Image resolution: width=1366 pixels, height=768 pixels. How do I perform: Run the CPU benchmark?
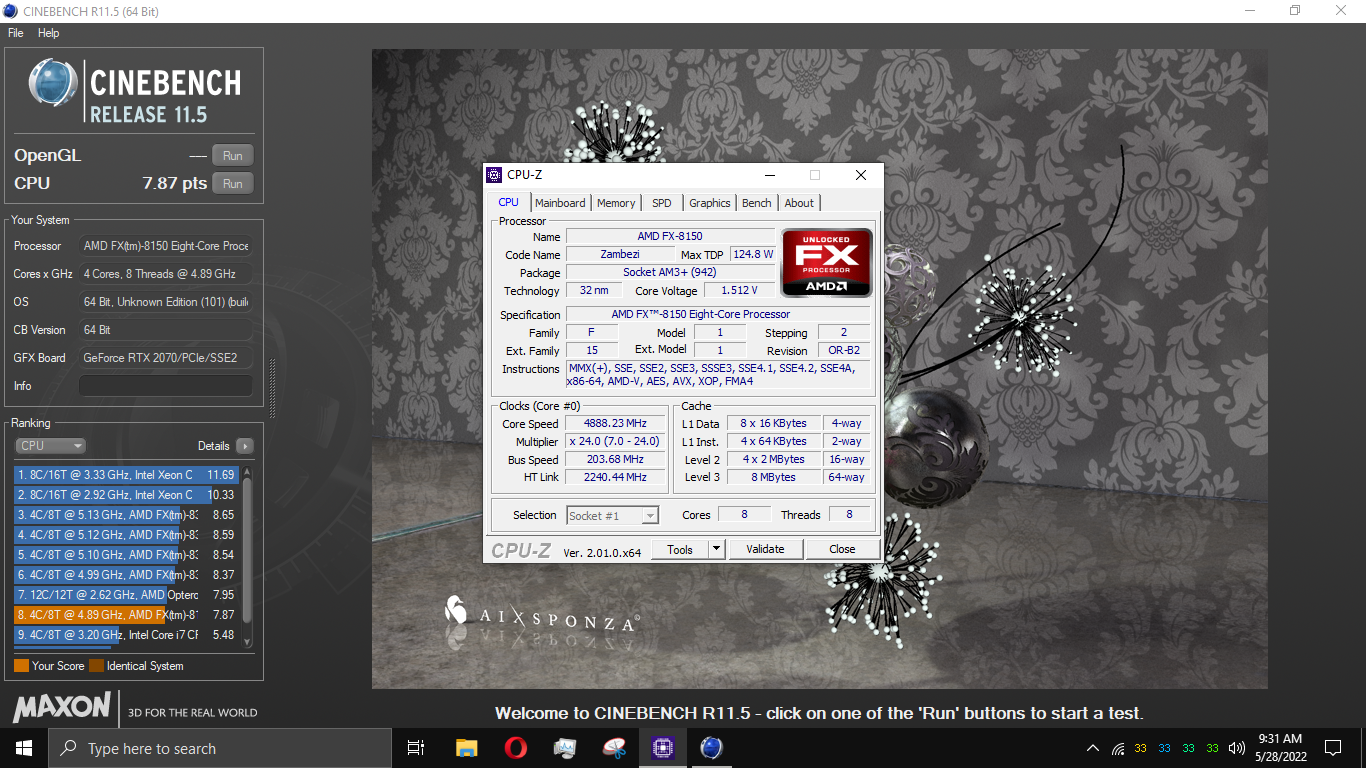[232, 183]
